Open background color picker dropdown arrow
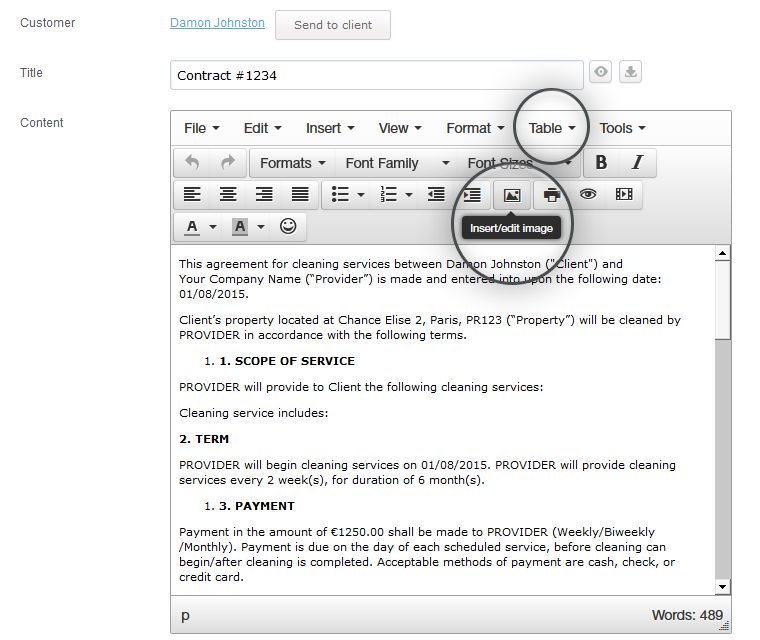The width and height of the screenshot is (760, 640). point(261,227)
